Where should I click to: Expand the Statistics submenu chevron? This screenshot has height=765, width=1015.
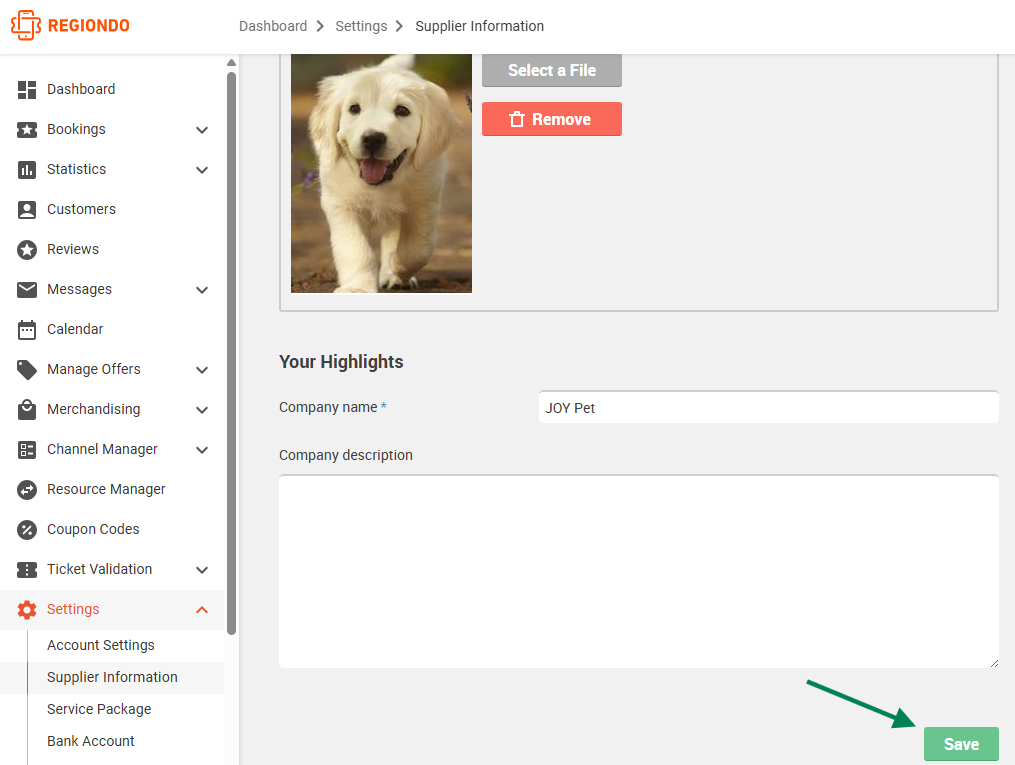pos(202,170)
